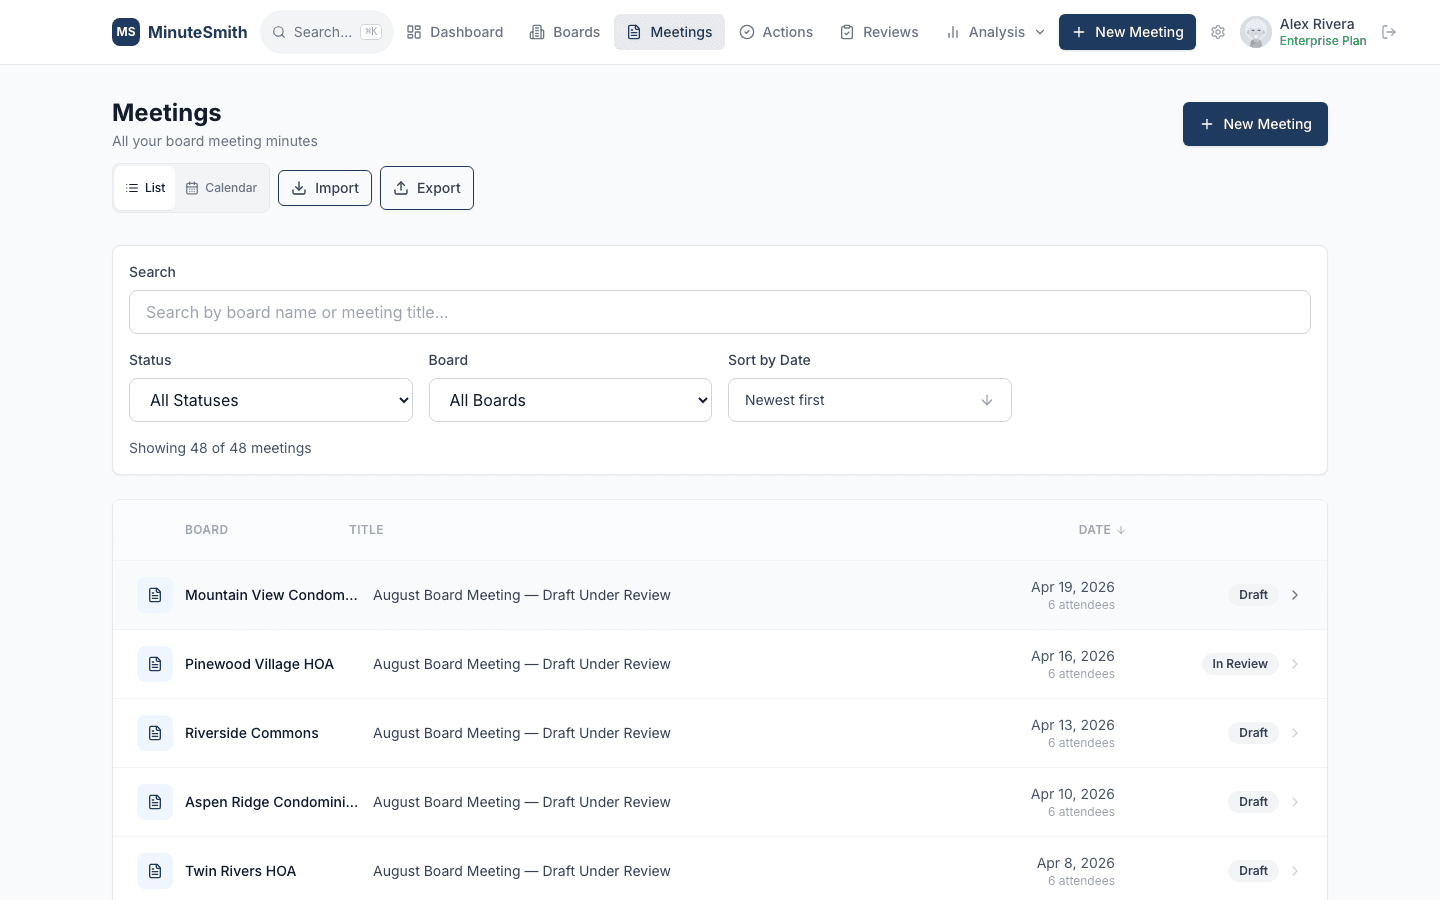
Task: Click the sign-out icon at top right
Action: (x=1389, y=32)
